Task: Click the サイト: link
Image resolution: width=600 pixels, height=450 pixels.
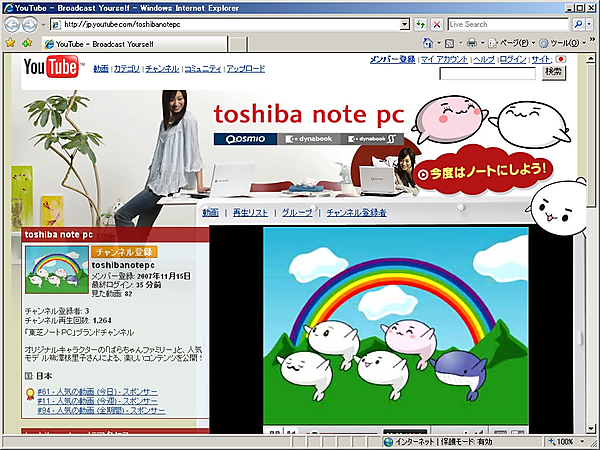Action: pyautogui.click(x=541, y=59)
